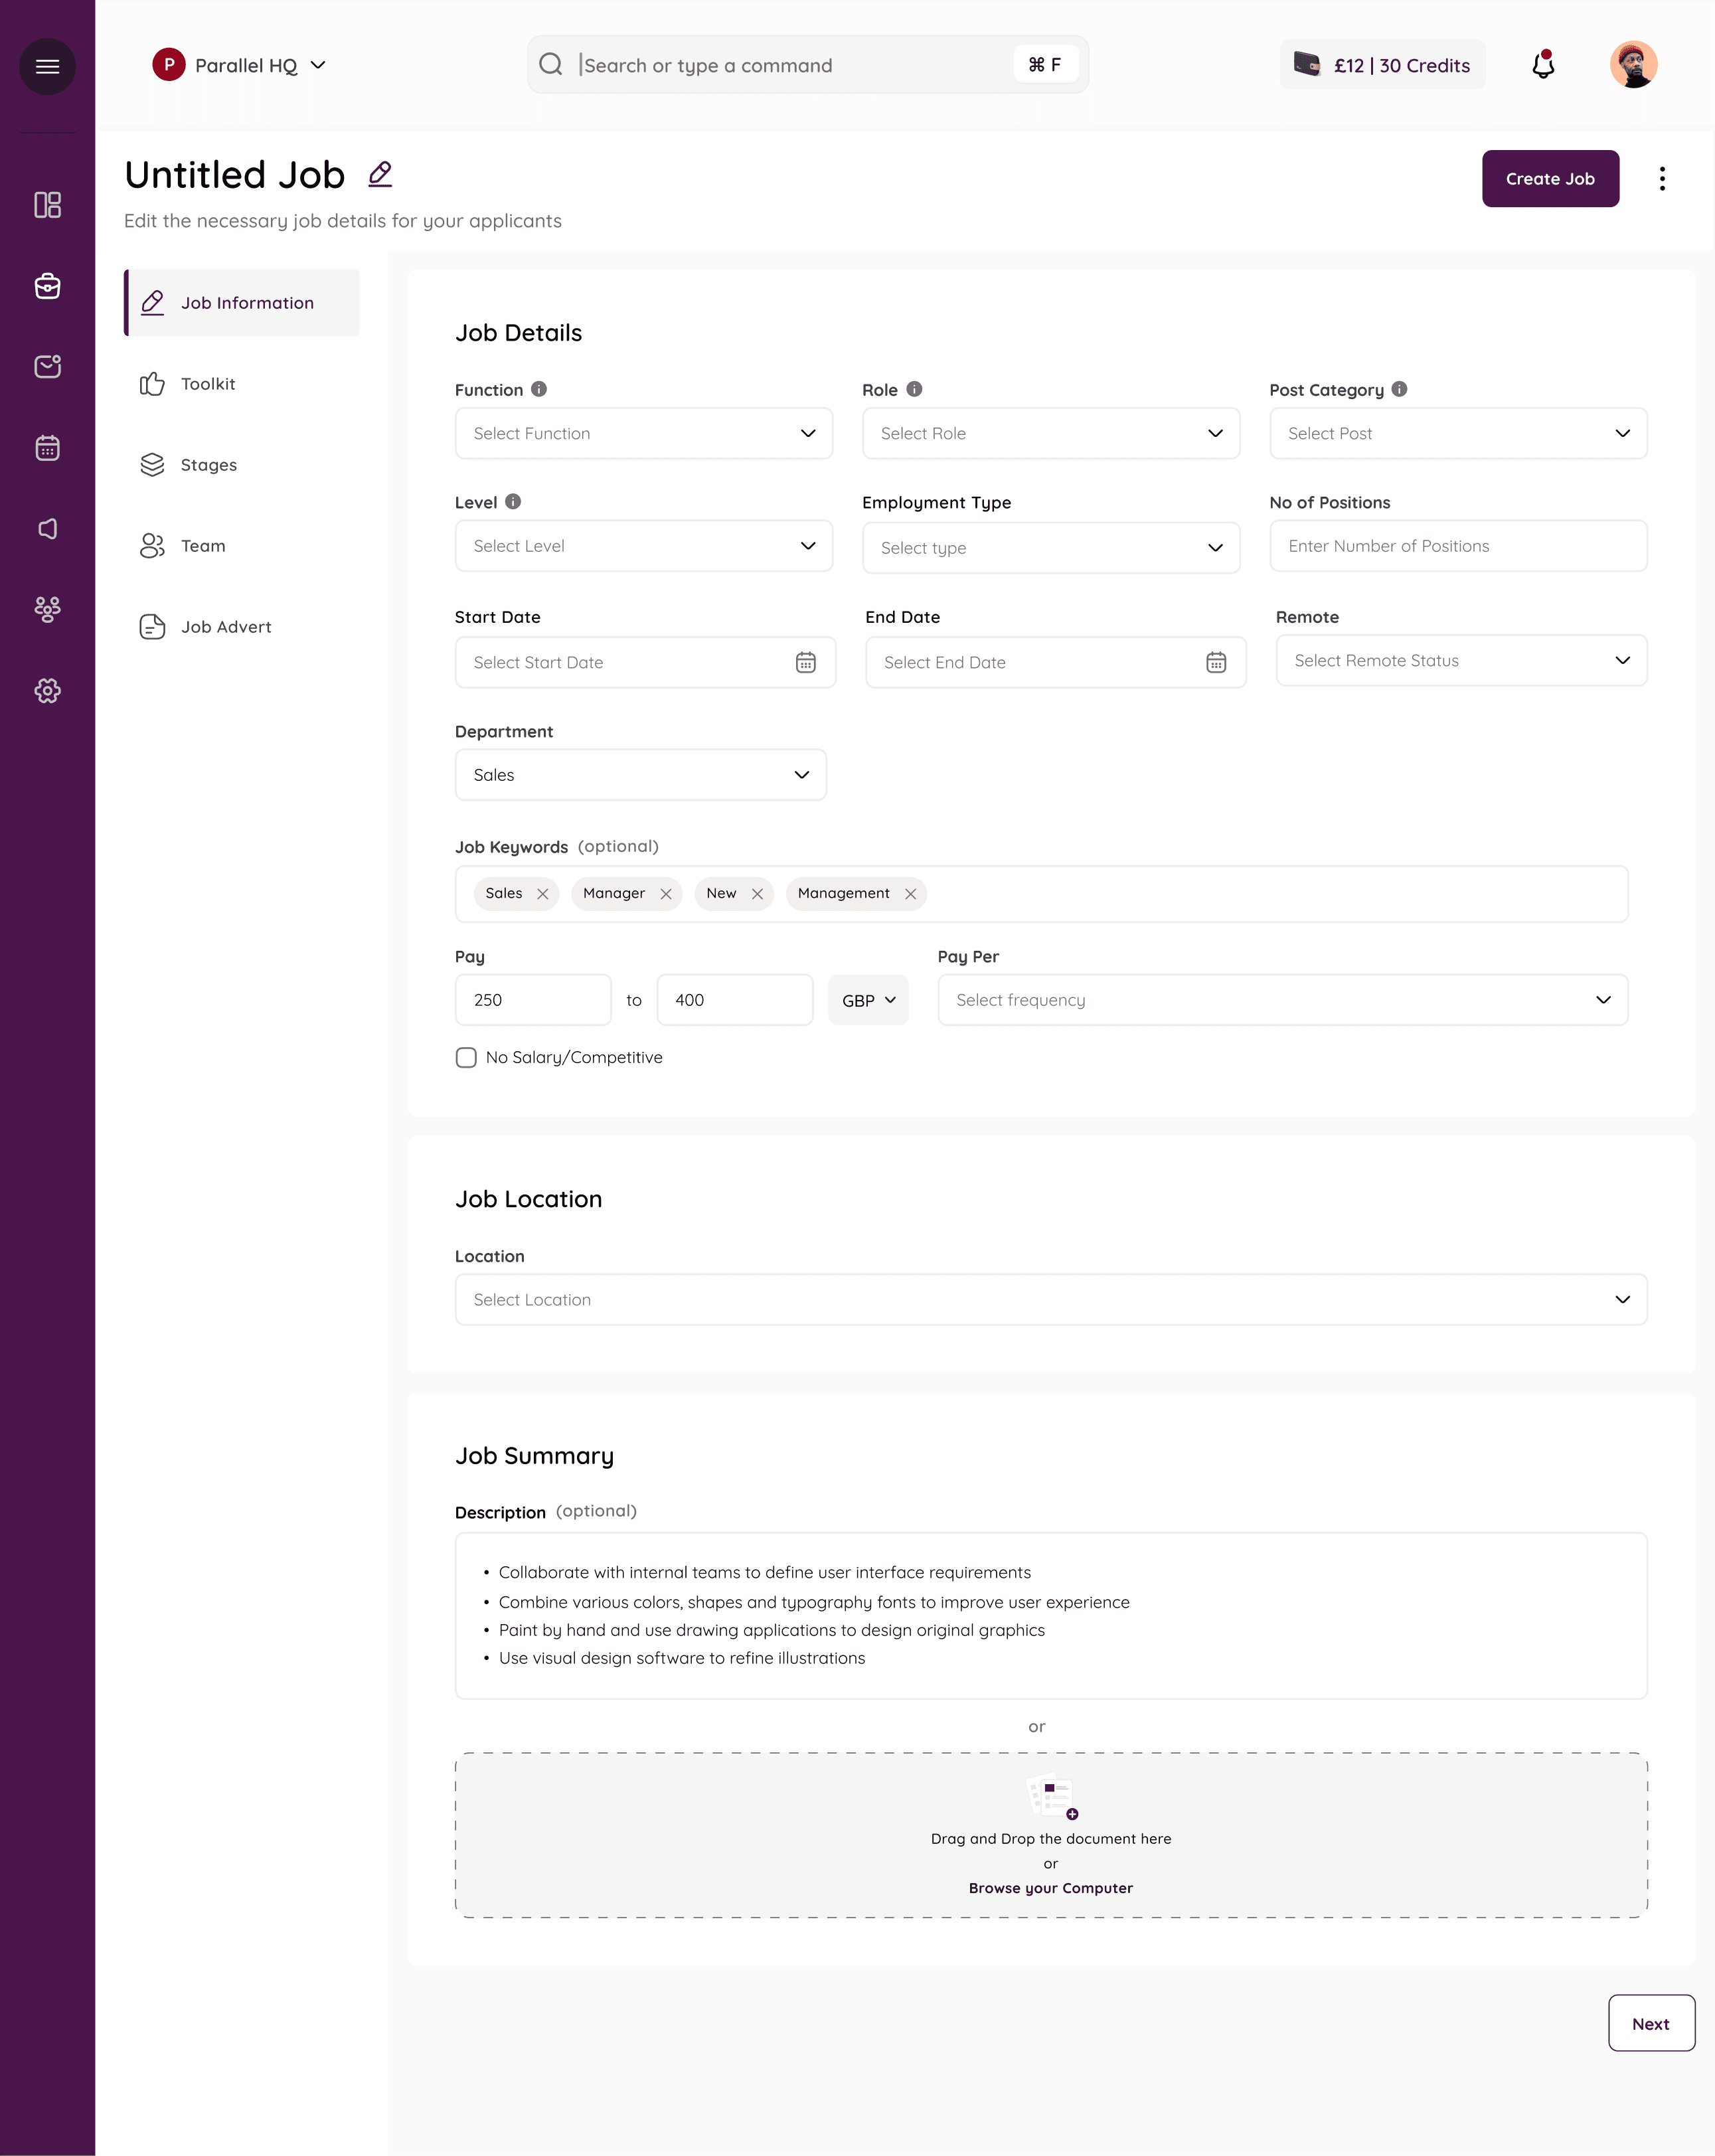Remove the Management keyword tag
This screenshot has width=1715, height=2156.
[x=910, y=894]
